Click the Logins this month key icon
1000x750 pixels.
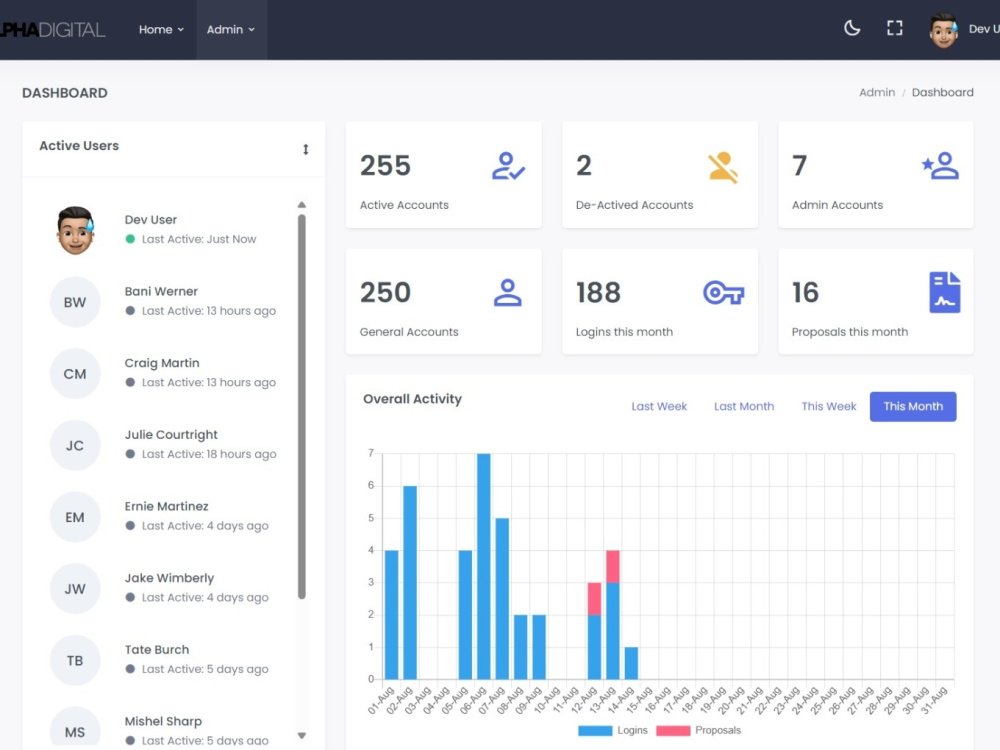[x=723, y=293]
